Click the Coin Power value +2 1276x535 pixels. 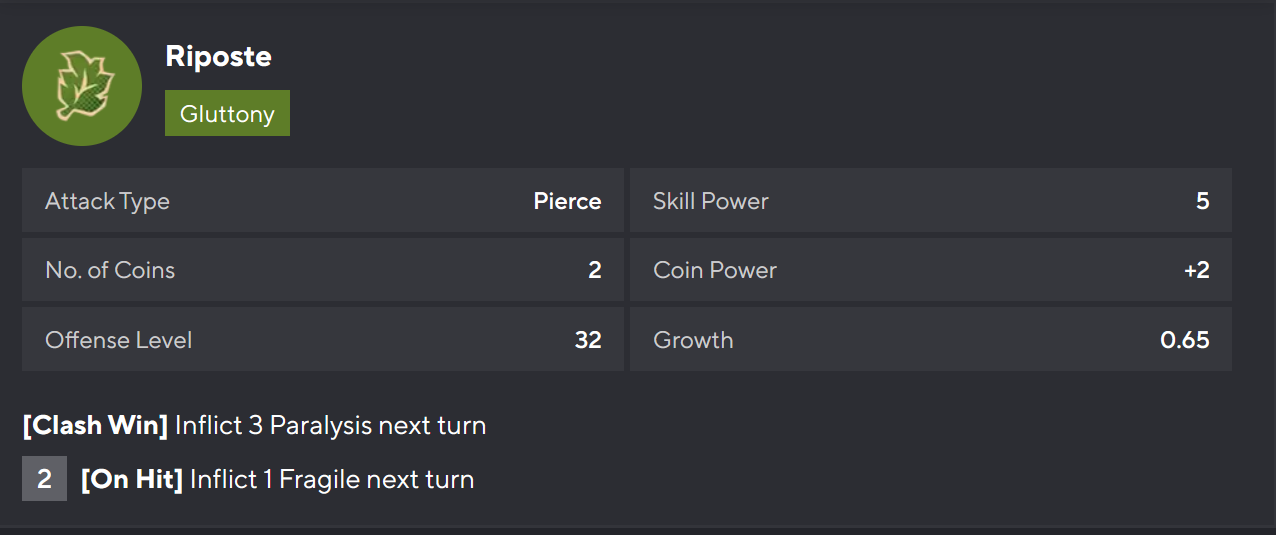(1196, 270)
